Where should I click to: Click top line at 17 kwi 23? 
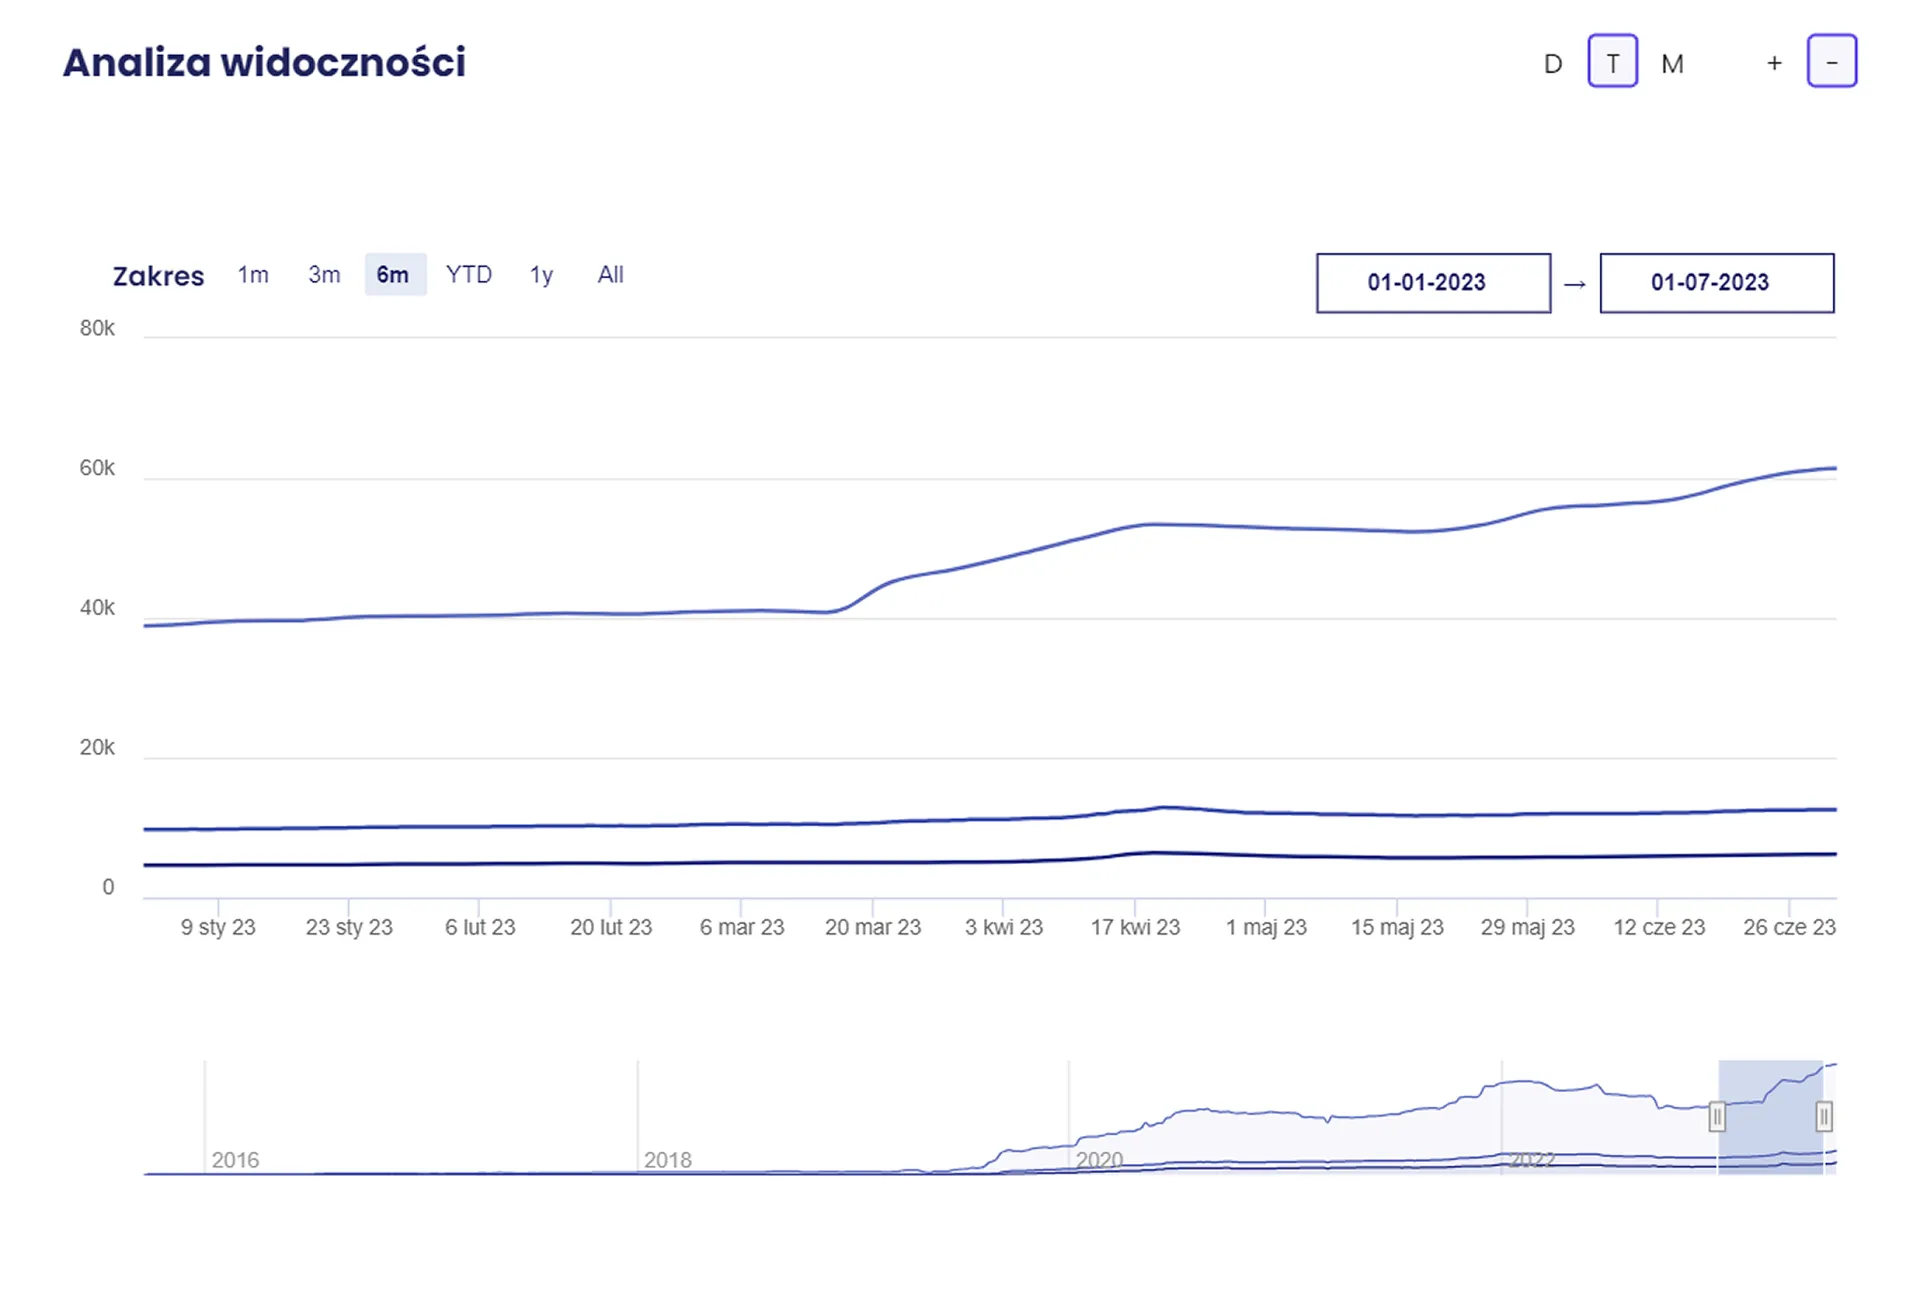pyautogui.click(x=1135, y=525)
